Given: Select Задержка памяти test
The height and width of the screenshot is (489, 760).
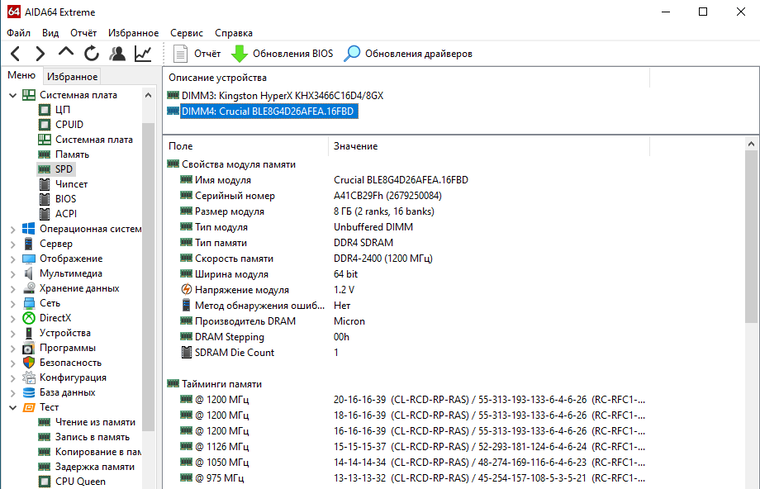Looking at the screenshot, I should coord(95,467).
